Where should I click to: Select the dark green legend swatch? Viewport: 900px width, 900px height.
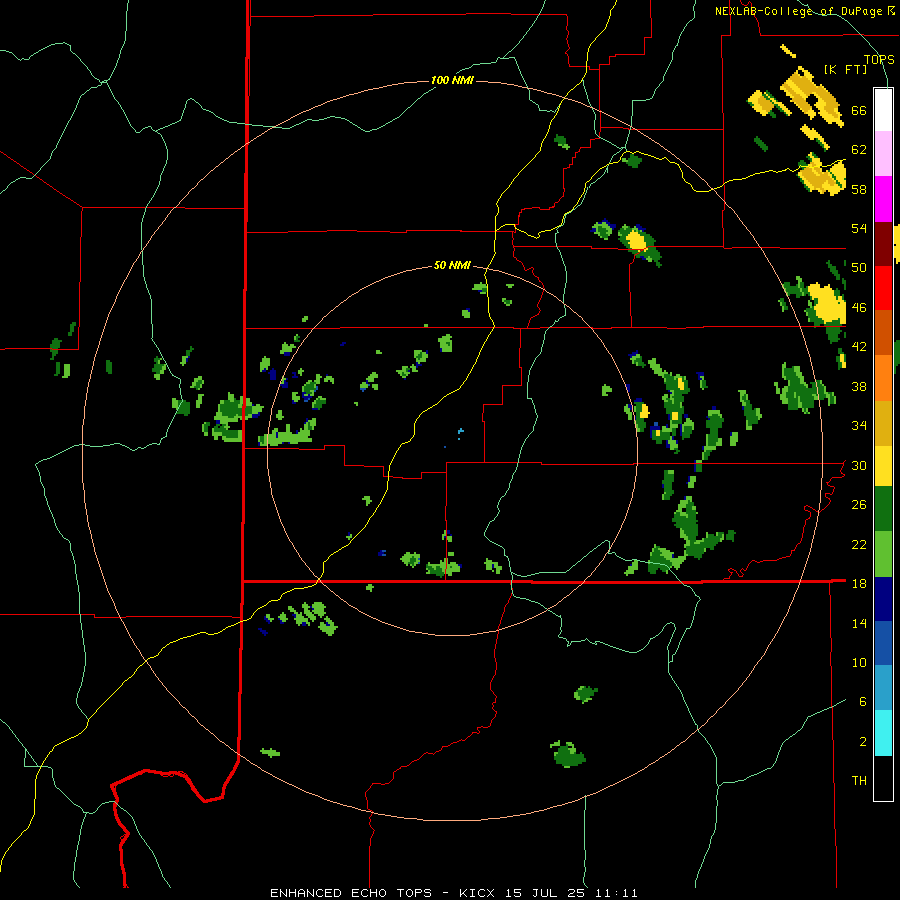(x=883, y=509)
